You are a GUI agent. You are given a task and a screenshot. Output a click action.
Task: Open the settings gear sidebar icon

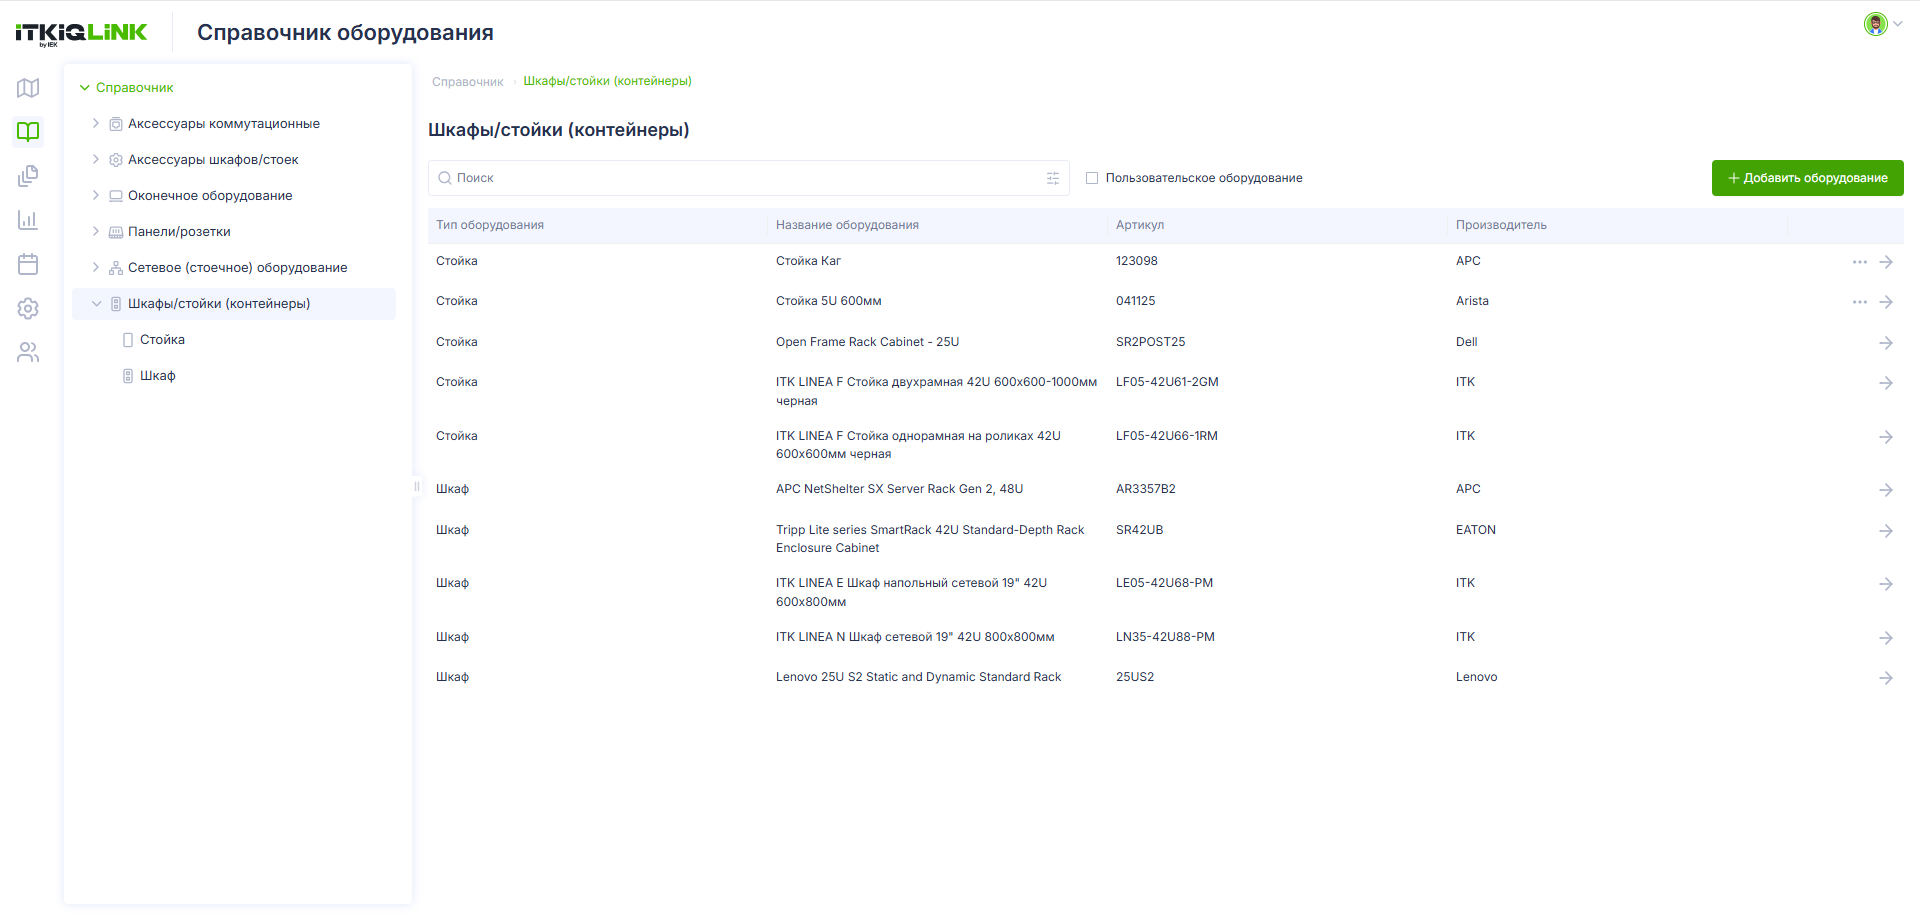pos(28,308)
